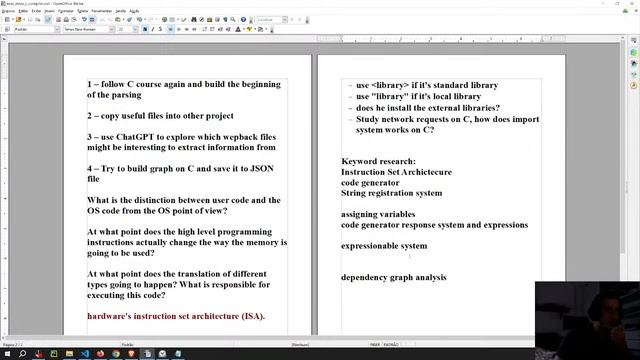Click the Decrease indent icon

point(220,29)
